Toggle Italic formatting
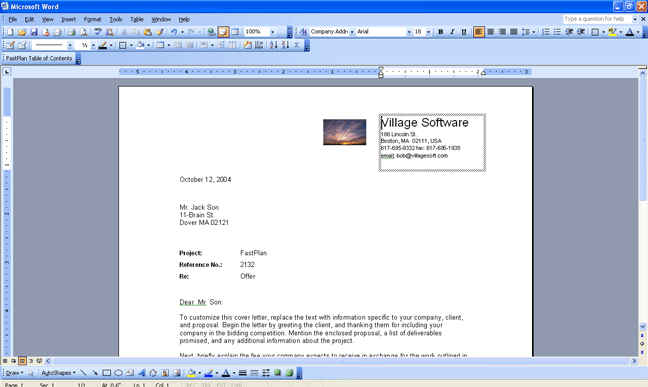648x387 pixels. (x=452, y=32)
